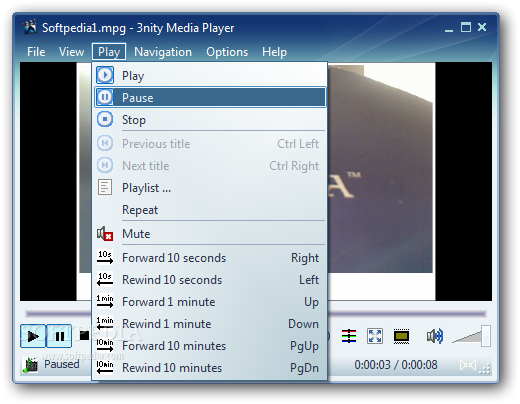Viewport: 520px width, 404px height.
Task: Click the Mute speaker icon in the menu
Action: [105, 234]
